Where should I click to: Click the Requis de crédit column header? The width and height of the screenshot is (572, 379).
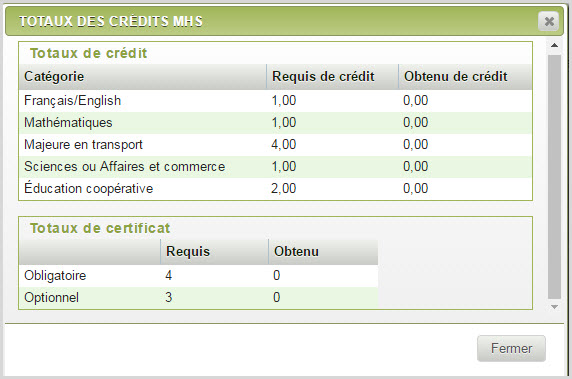tap(332, 77)
